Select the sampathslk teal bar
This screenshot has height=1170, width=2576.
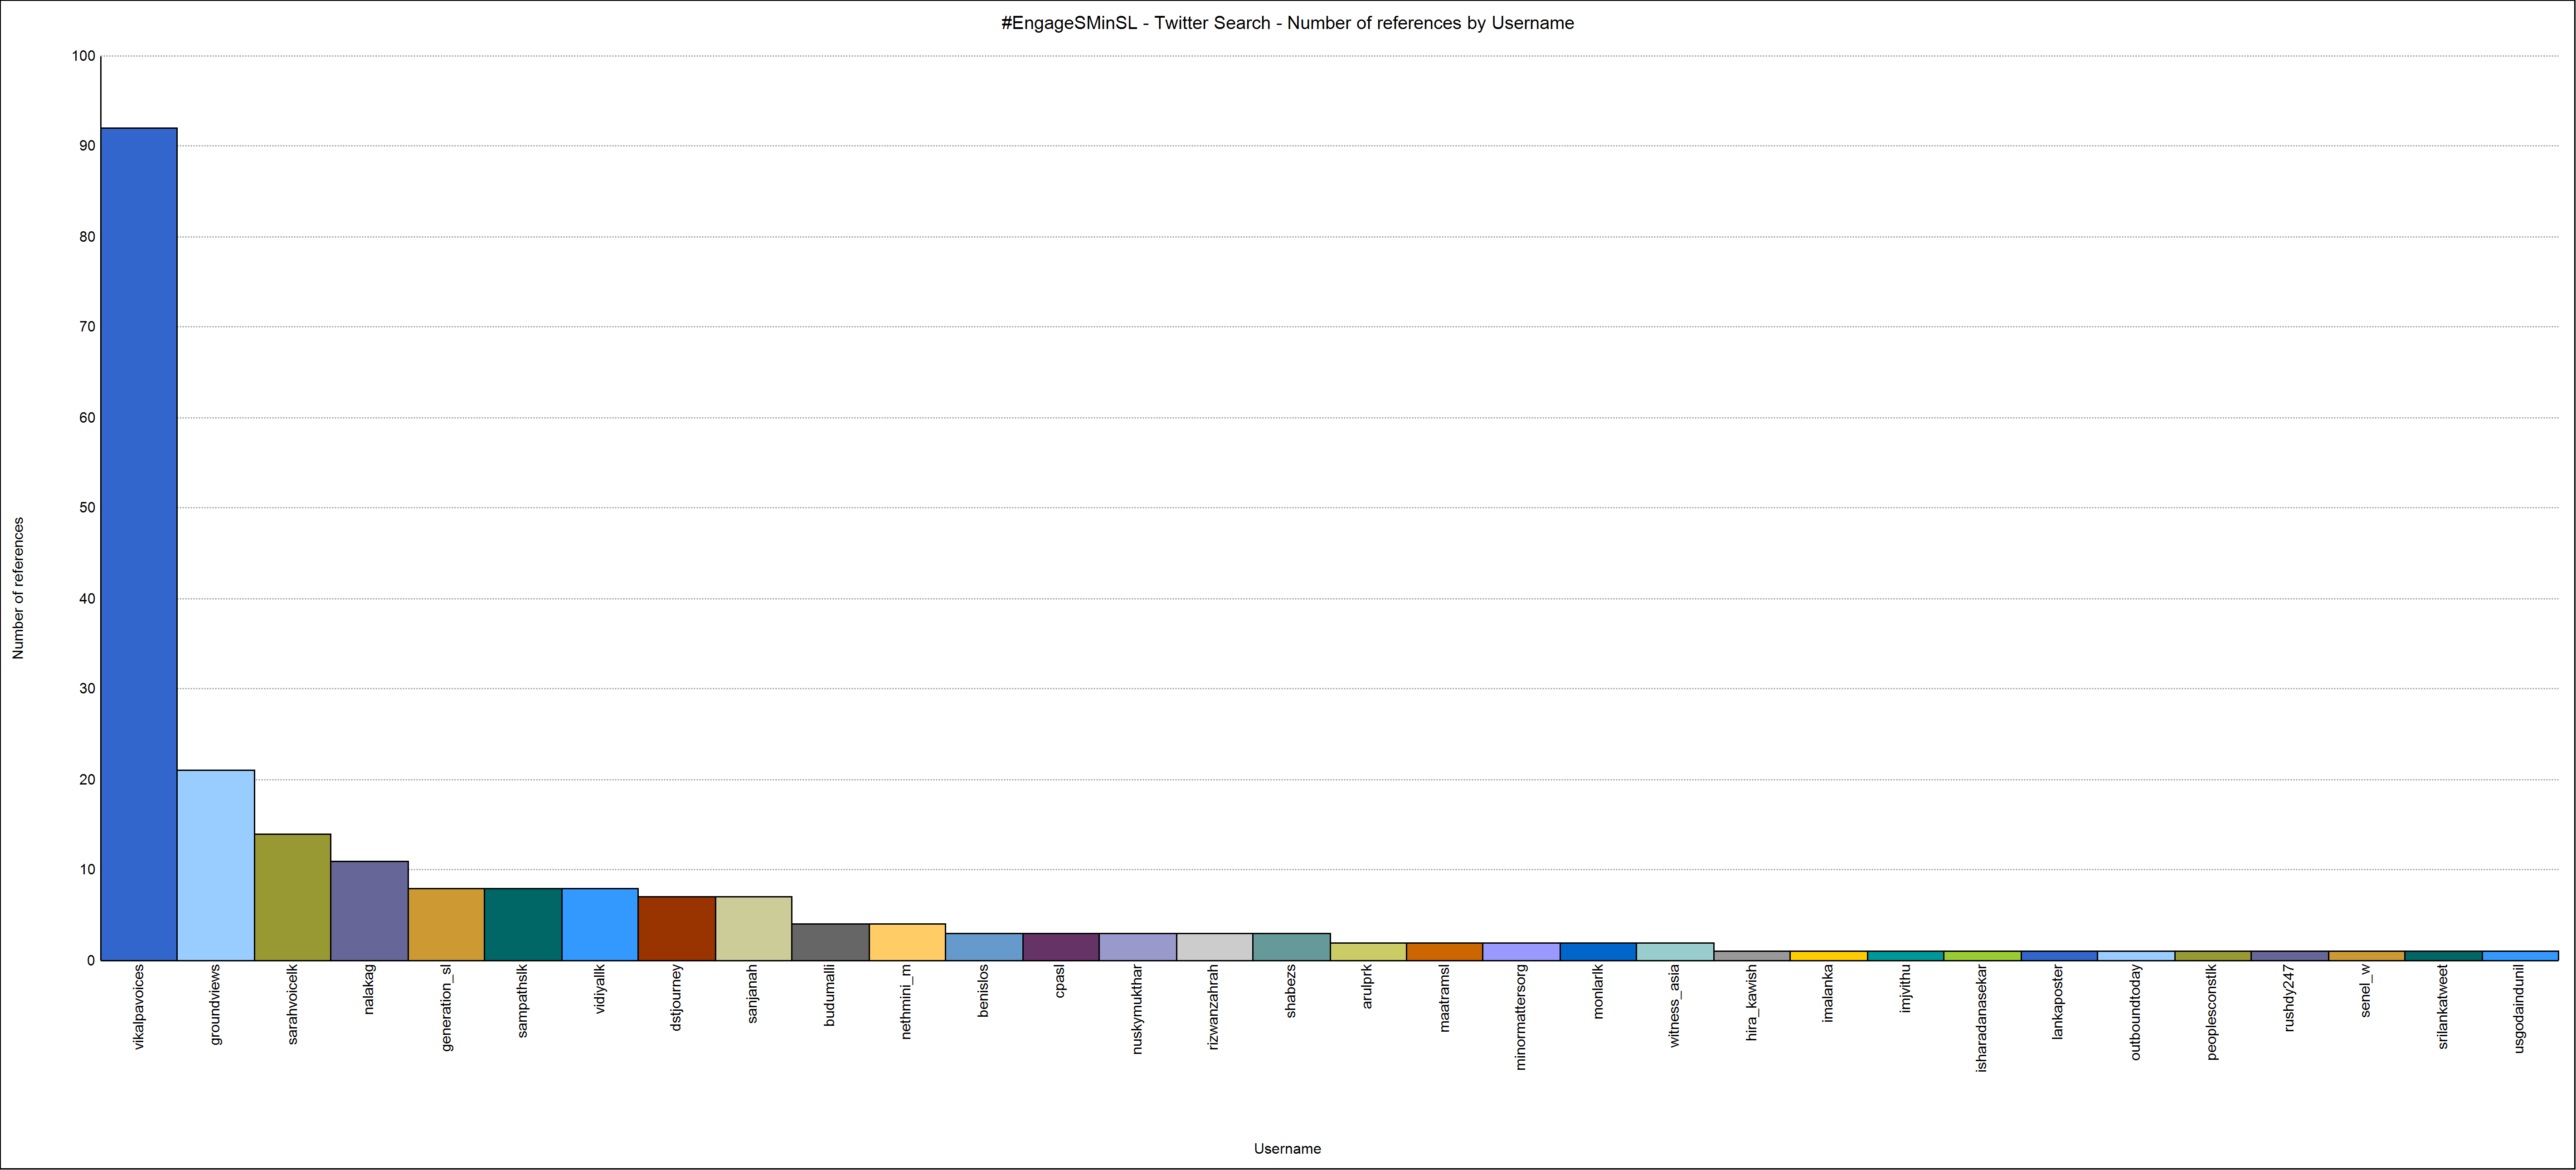point(523,924)
